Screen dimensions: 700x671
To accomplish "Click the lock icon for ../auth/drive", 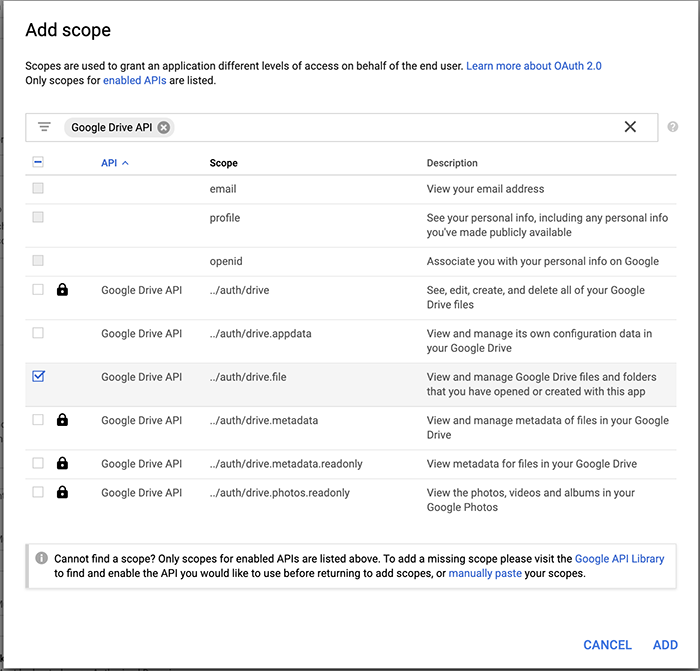I will point(62,290).
